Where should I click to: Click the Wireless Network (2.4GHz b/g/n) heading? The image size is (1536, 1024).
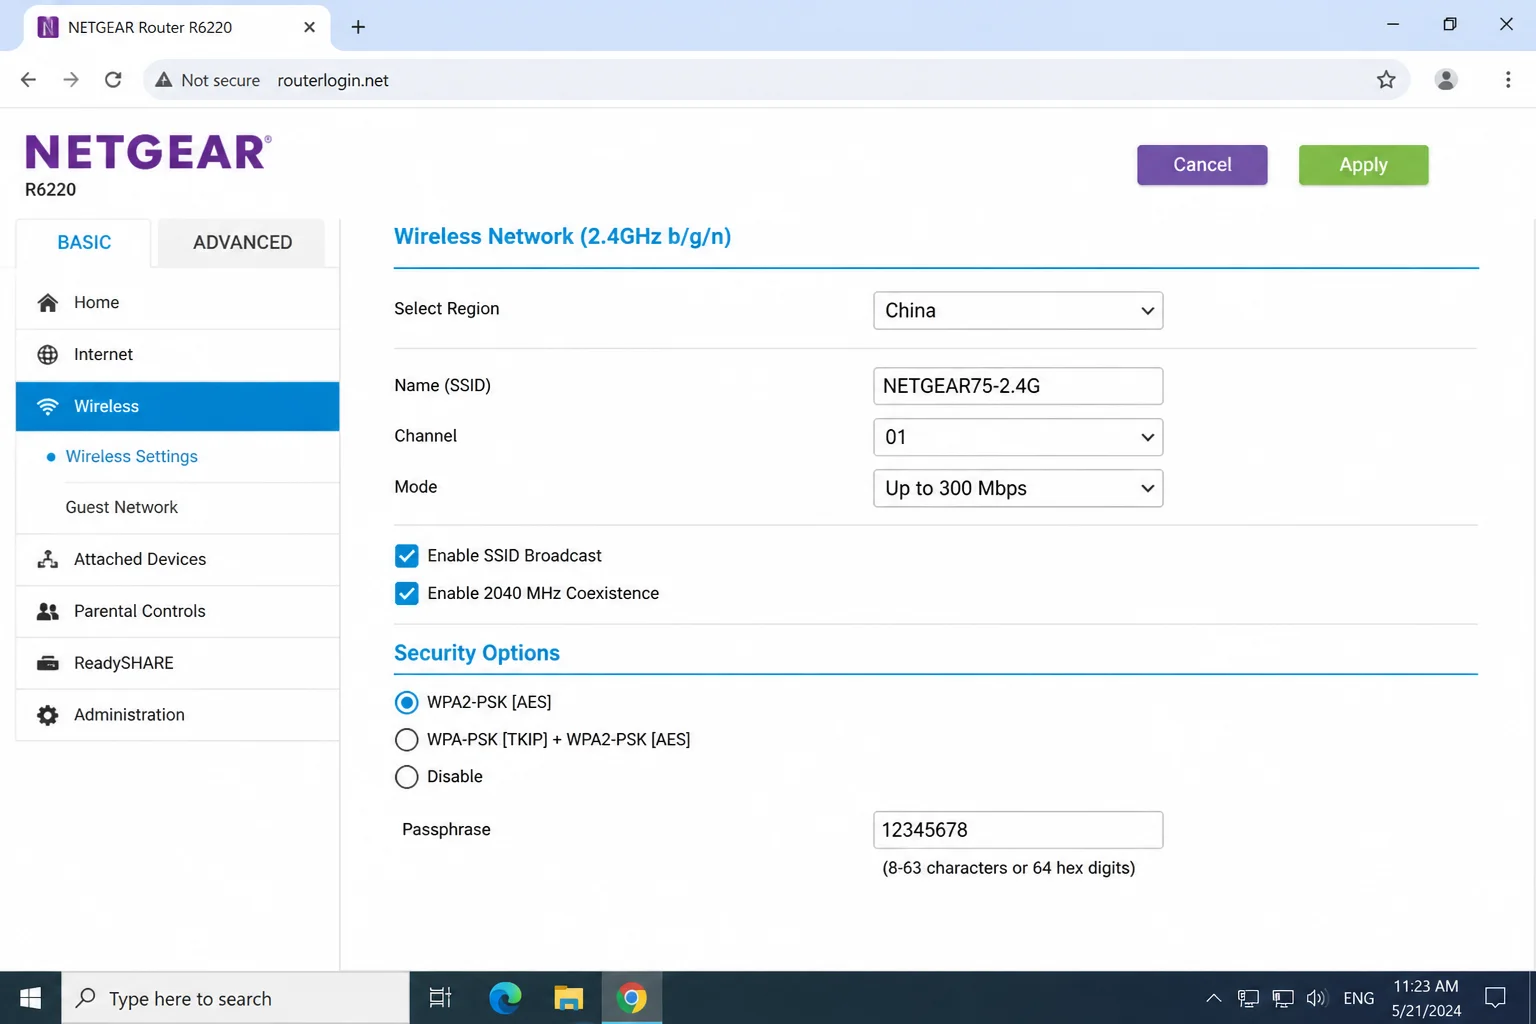[x=562, y=237]
